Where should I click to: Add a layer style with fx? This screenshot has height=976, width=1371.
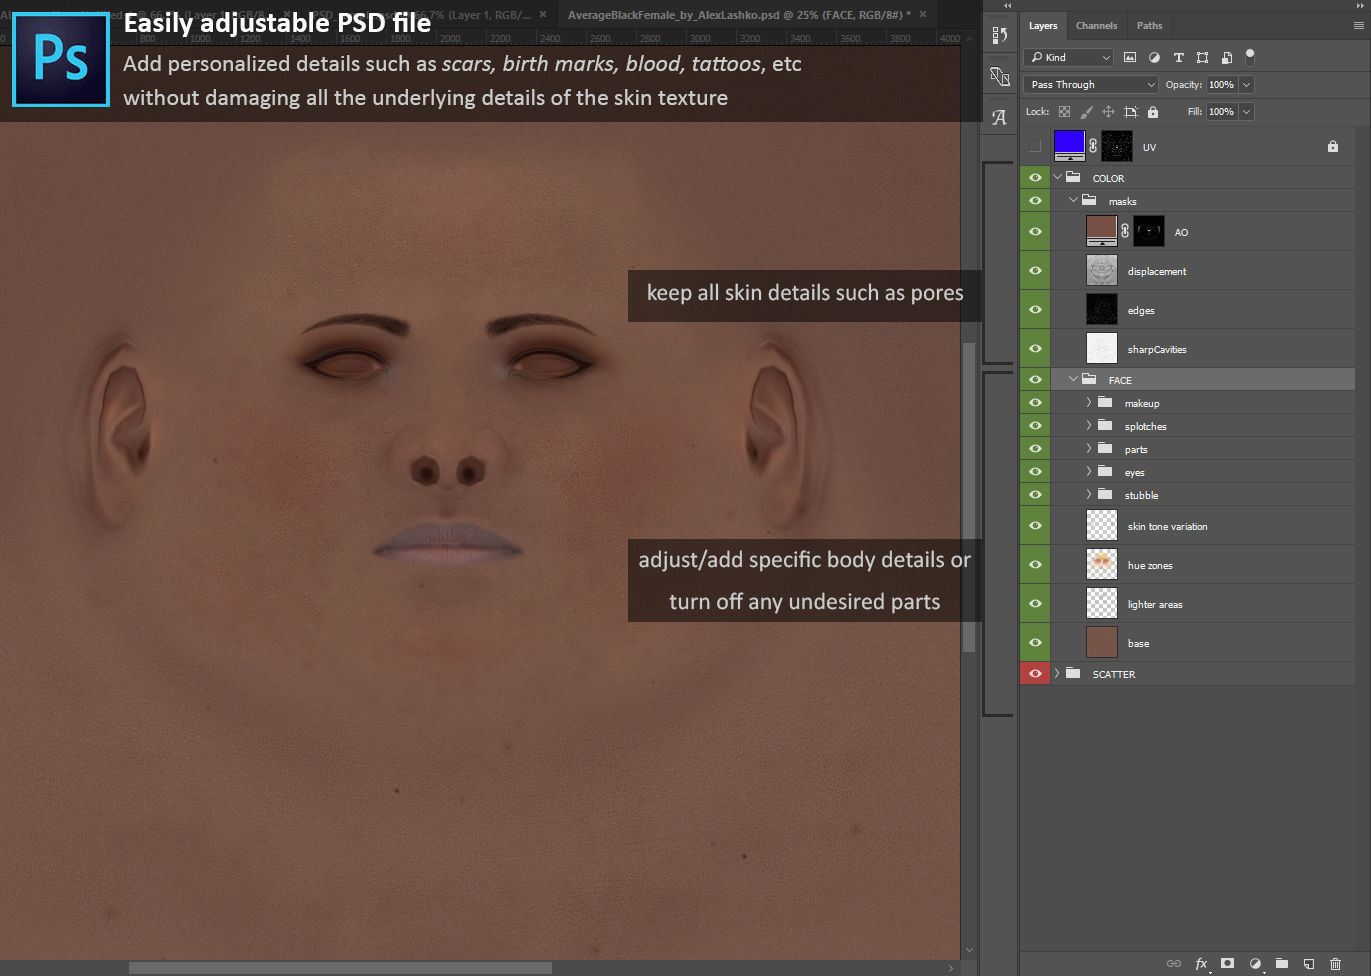(1202, 964)
